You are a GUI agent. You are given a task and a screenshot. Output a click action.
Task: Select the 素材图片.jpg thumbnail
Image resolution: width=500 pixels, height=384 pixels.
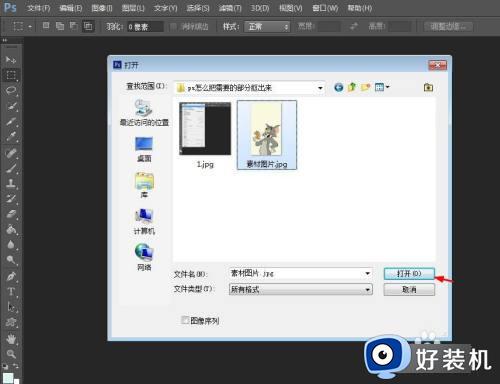(x=267, y=135)
